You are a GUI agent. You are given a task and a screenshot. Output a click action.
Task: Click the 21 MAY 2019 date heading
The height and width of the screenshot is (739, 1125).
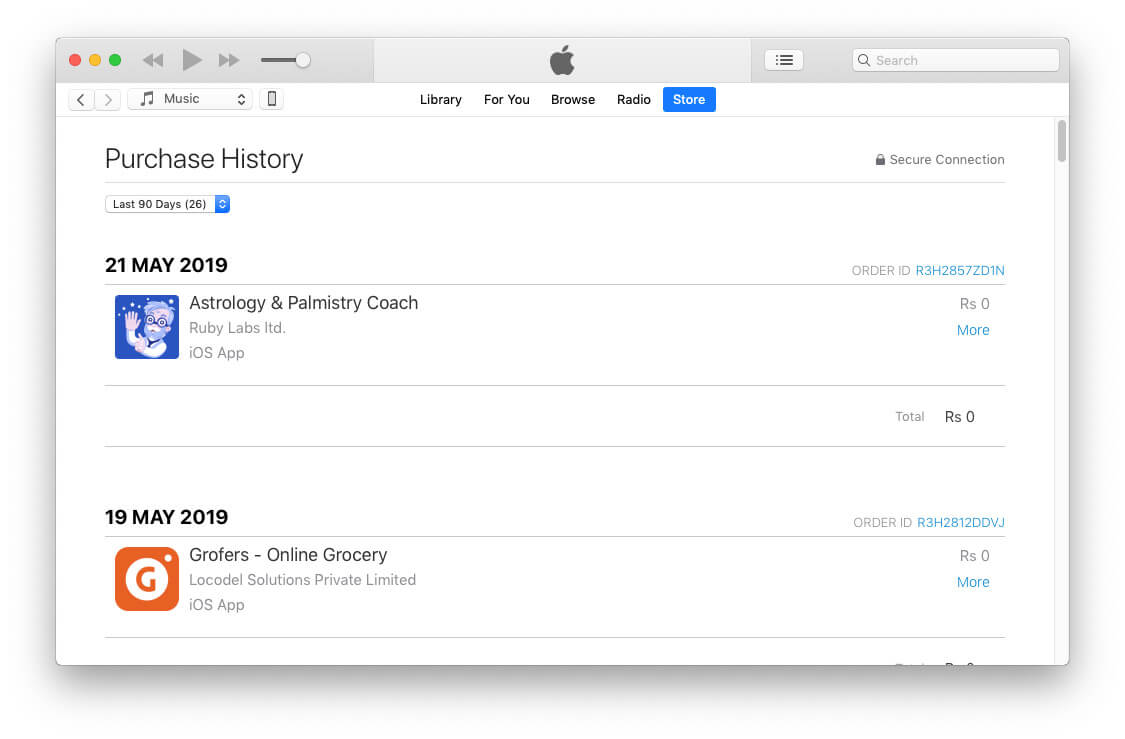pyautogui.click(x=166, y=265)
